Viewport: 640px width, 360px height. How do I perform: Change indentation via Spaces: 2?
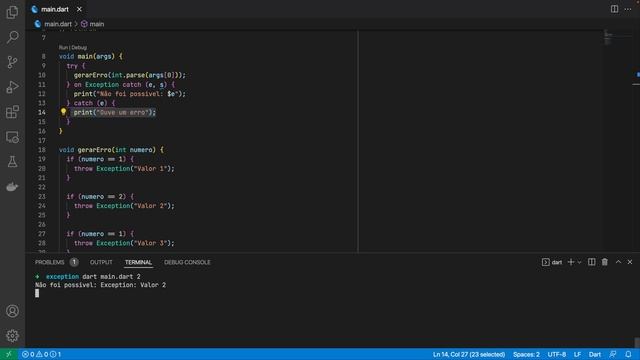[526, 354]
